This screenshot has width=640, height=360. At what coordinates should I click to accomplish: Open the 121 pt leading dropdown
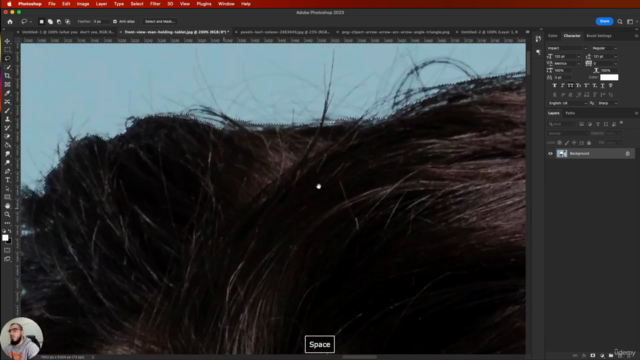click(x=616, y=56)
